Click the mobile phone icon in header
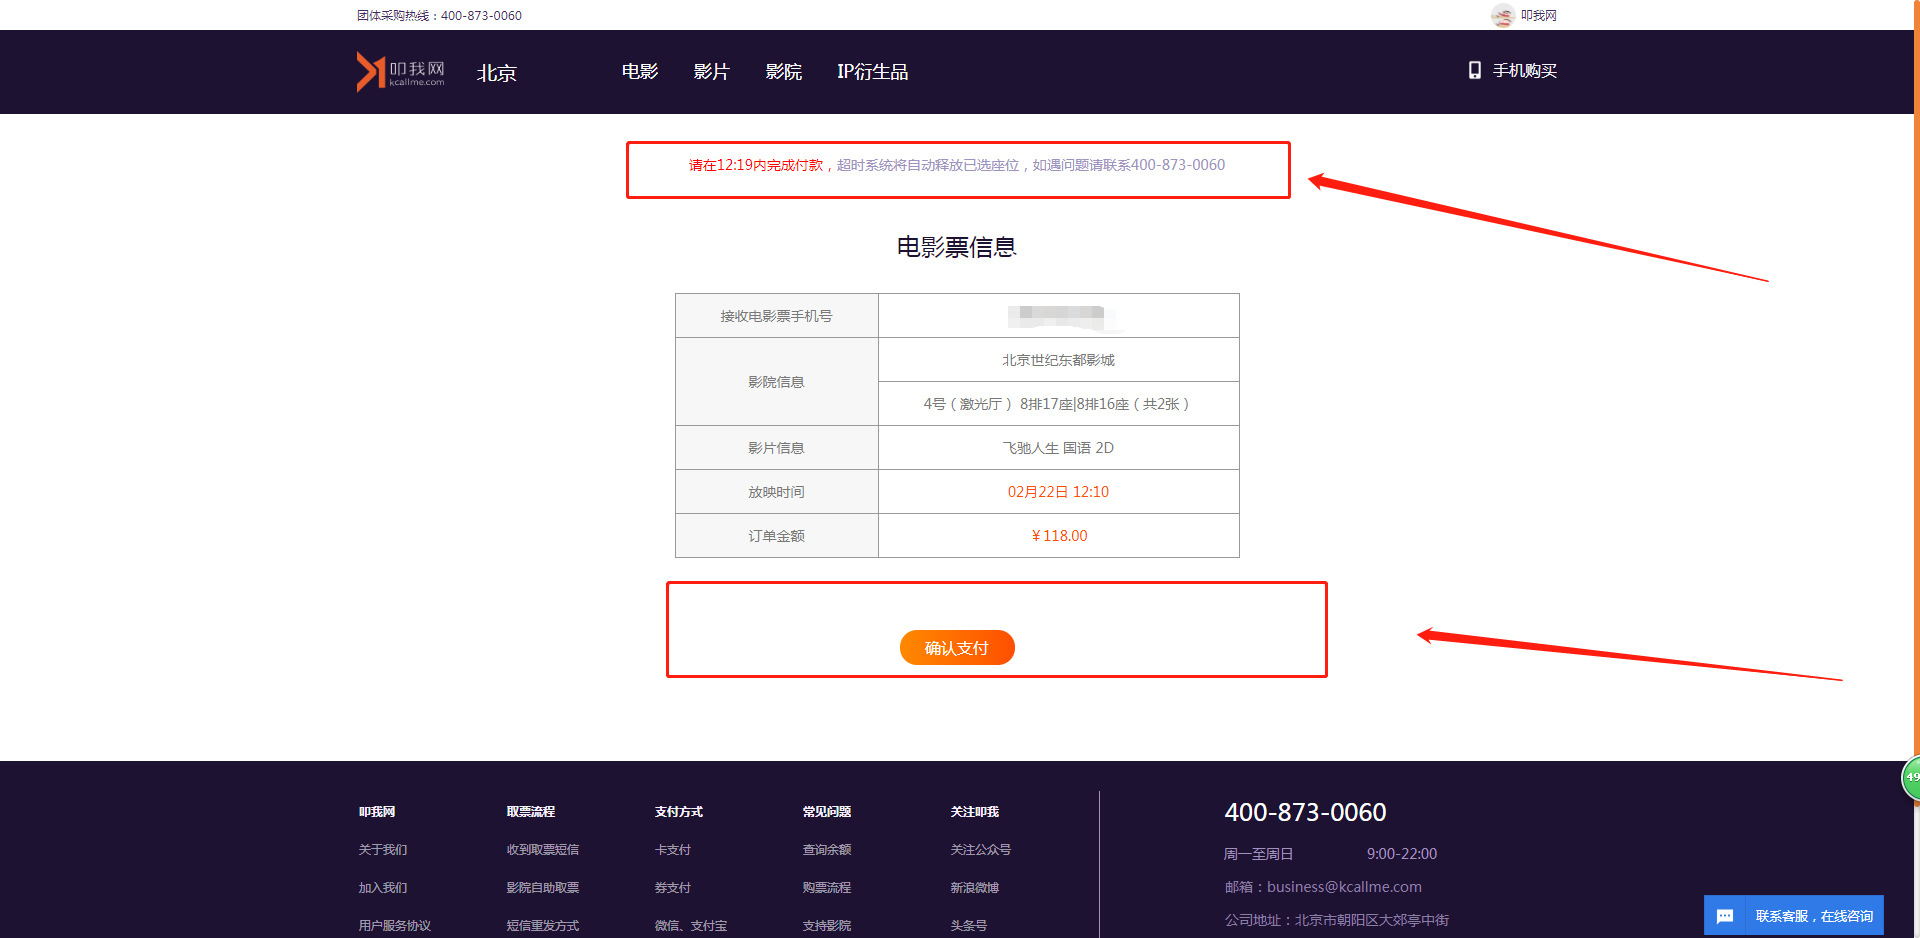Screen dimensions: 1920x938 [1474, 70]
